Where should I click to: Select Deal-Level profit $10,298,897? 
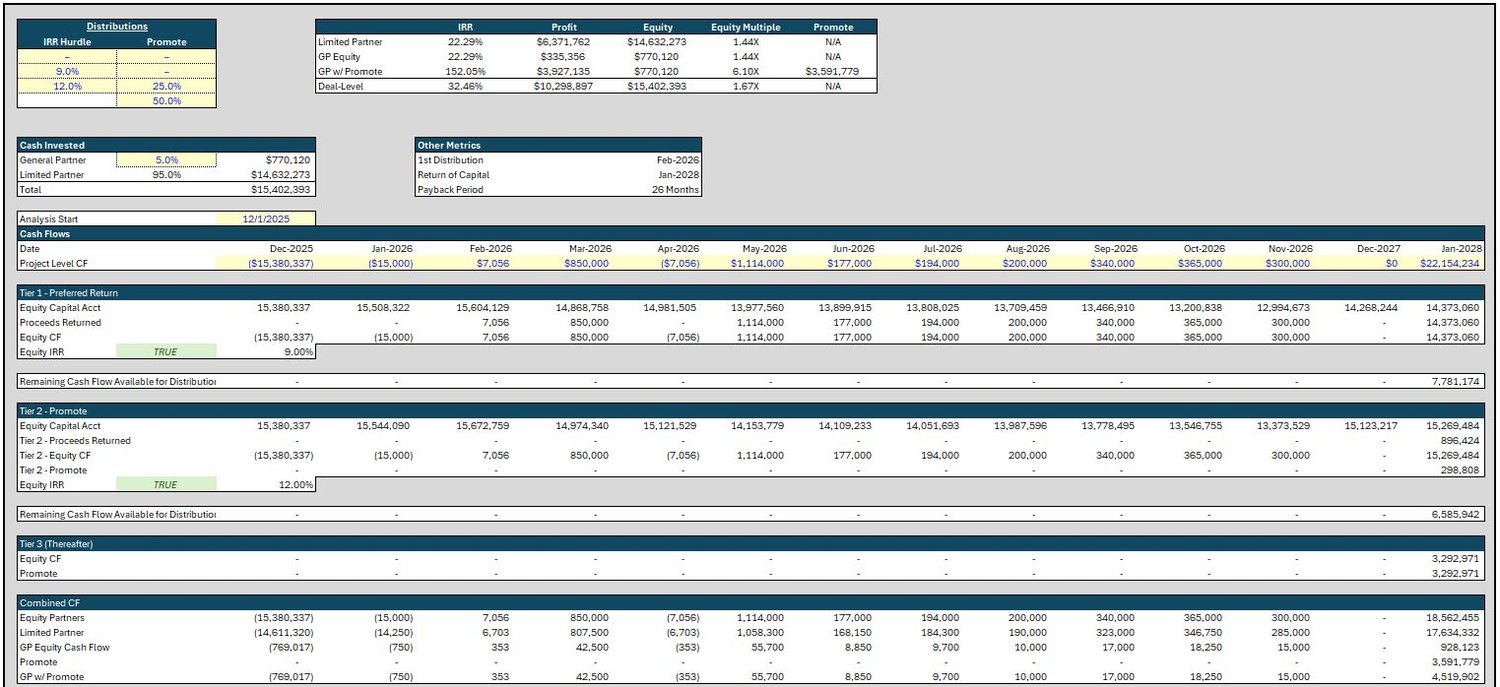pyautogui.click(x=562, y=87)
